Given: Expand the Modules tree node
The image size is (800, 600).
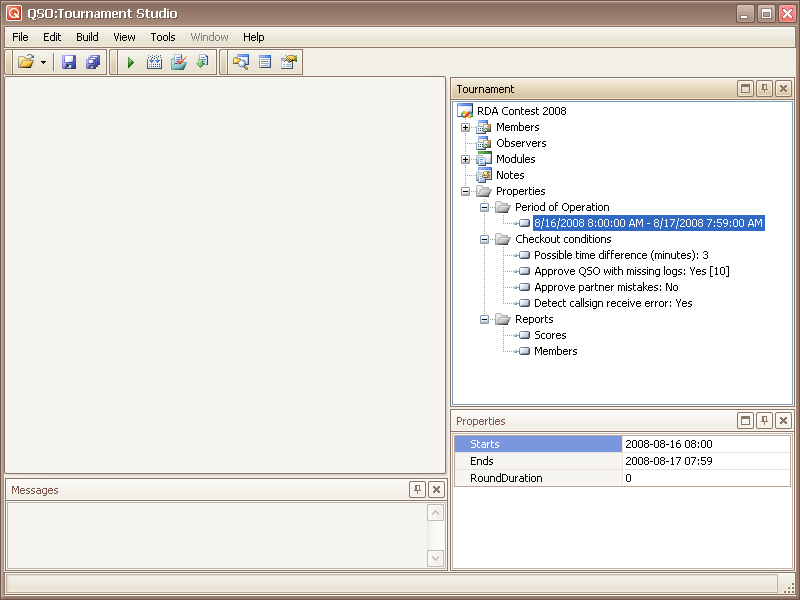Looking at the screenshot, I should tap(465, 159).
